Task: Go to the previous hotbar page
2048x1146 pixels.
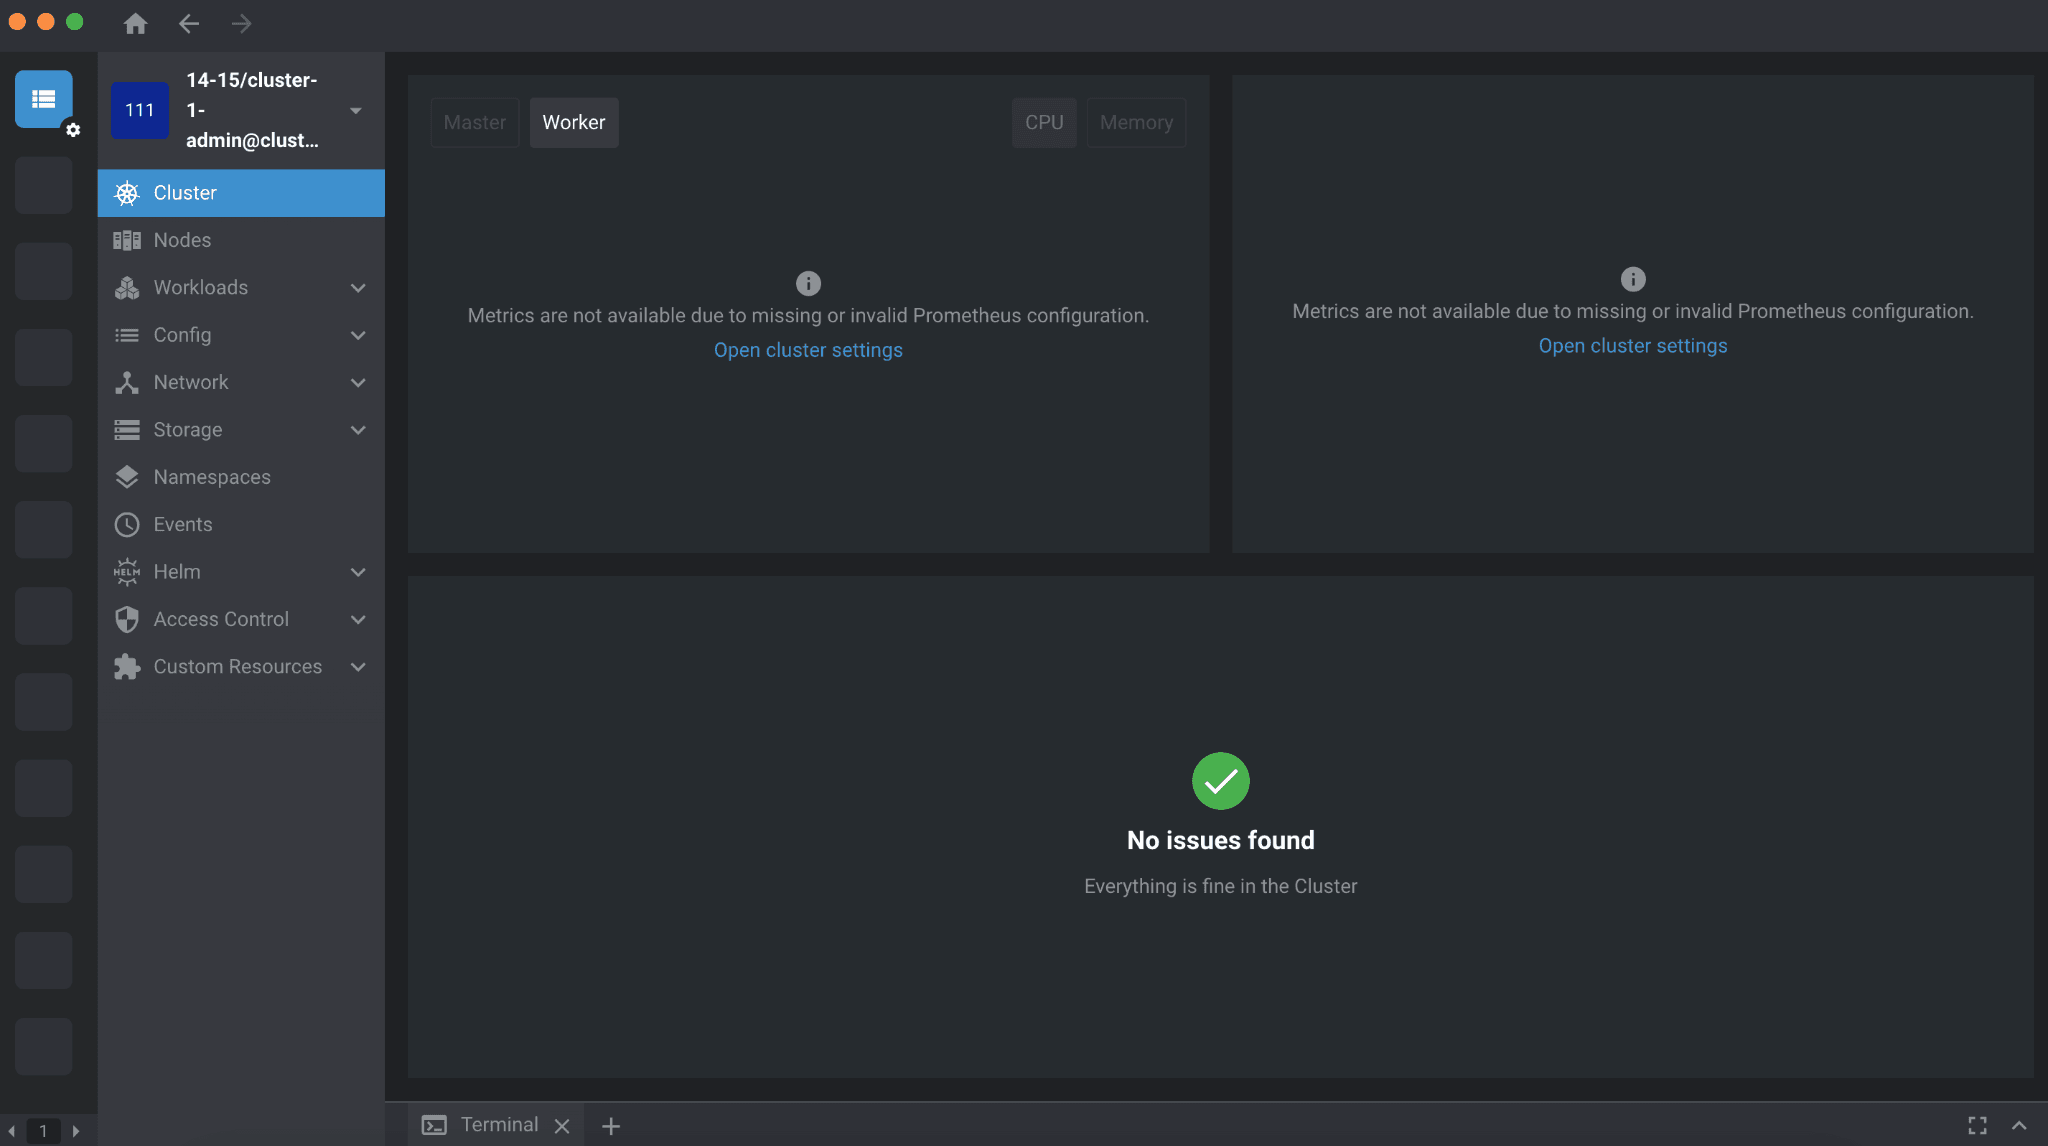Action: click(11, 1131)
